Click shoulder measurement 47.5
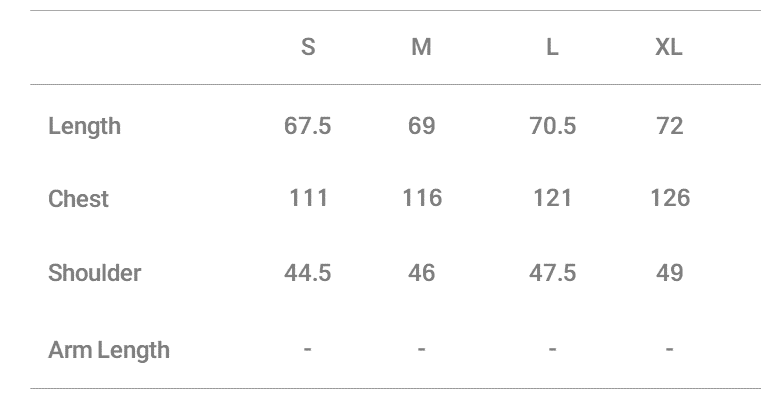This screenshot has width=761, height=402. tap(552, 273)
